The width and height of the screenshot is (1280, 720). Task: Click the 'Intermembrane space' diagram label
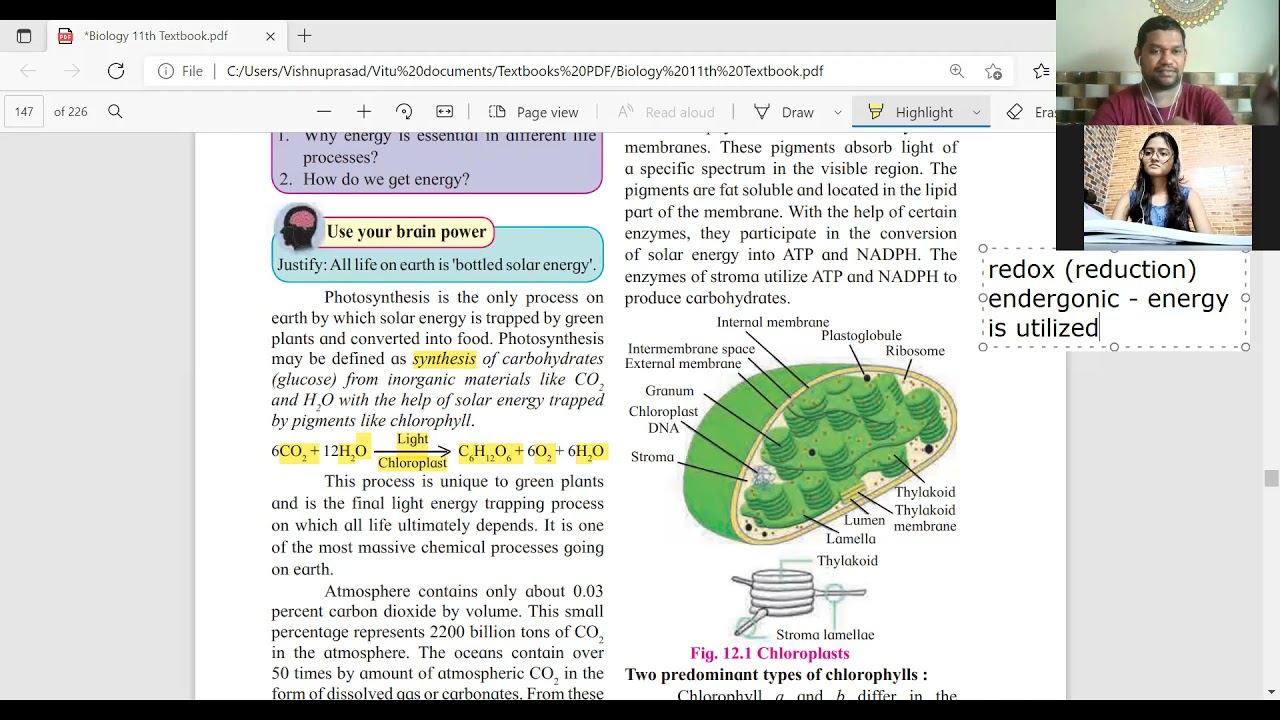(x=691, y=349)
